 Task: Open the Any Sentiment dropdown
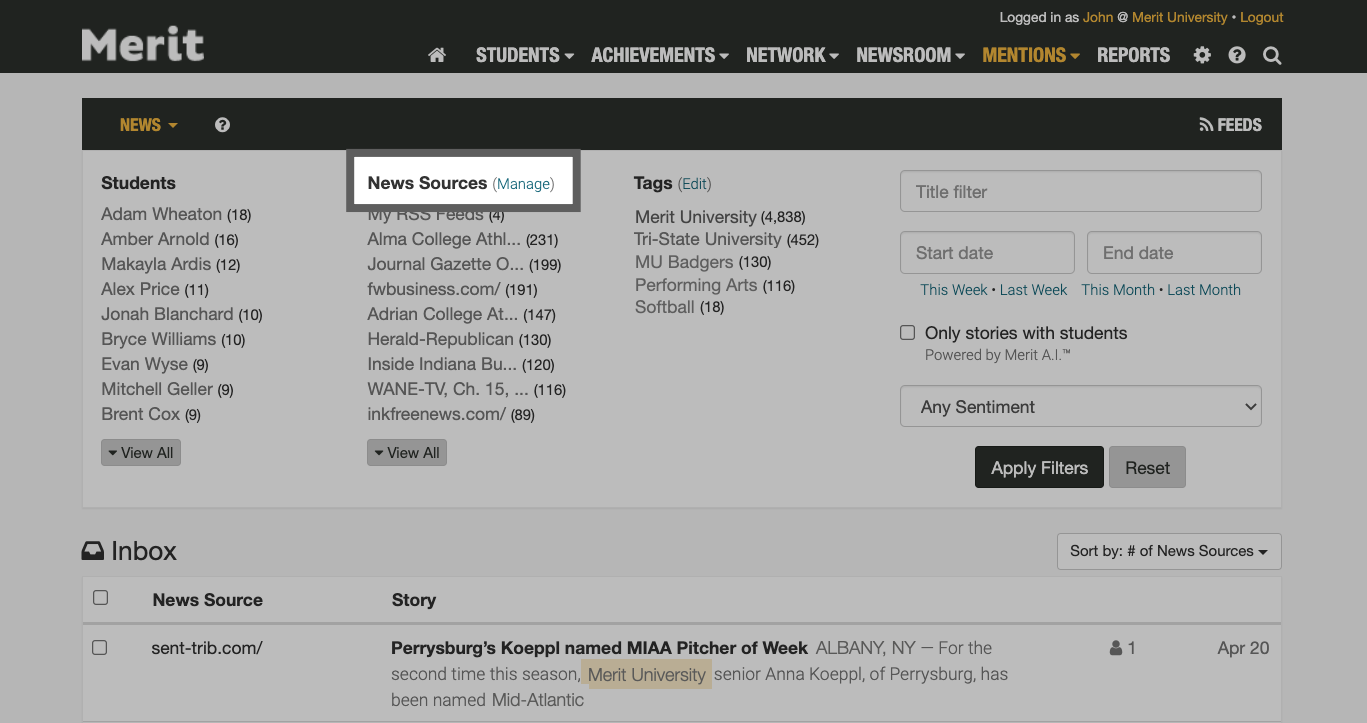point(1080,406)
